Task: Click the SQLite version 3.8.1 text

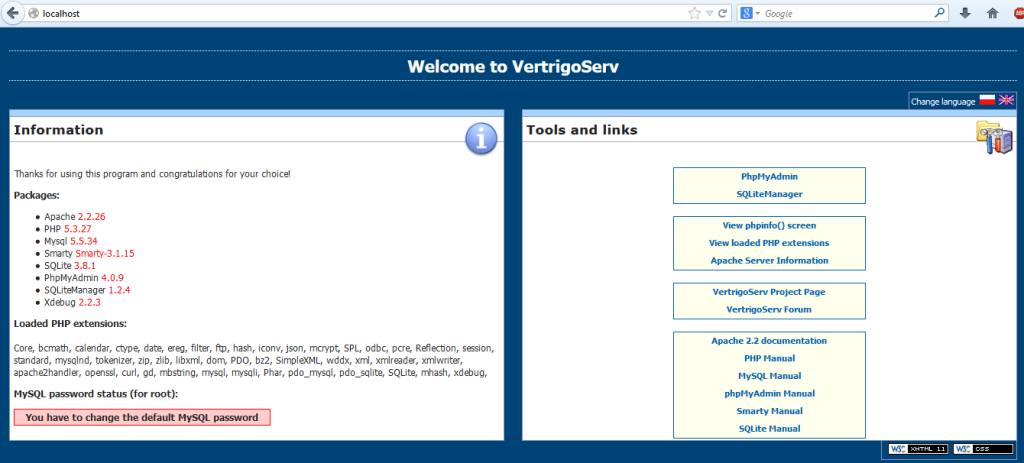Action: point(85,266)
